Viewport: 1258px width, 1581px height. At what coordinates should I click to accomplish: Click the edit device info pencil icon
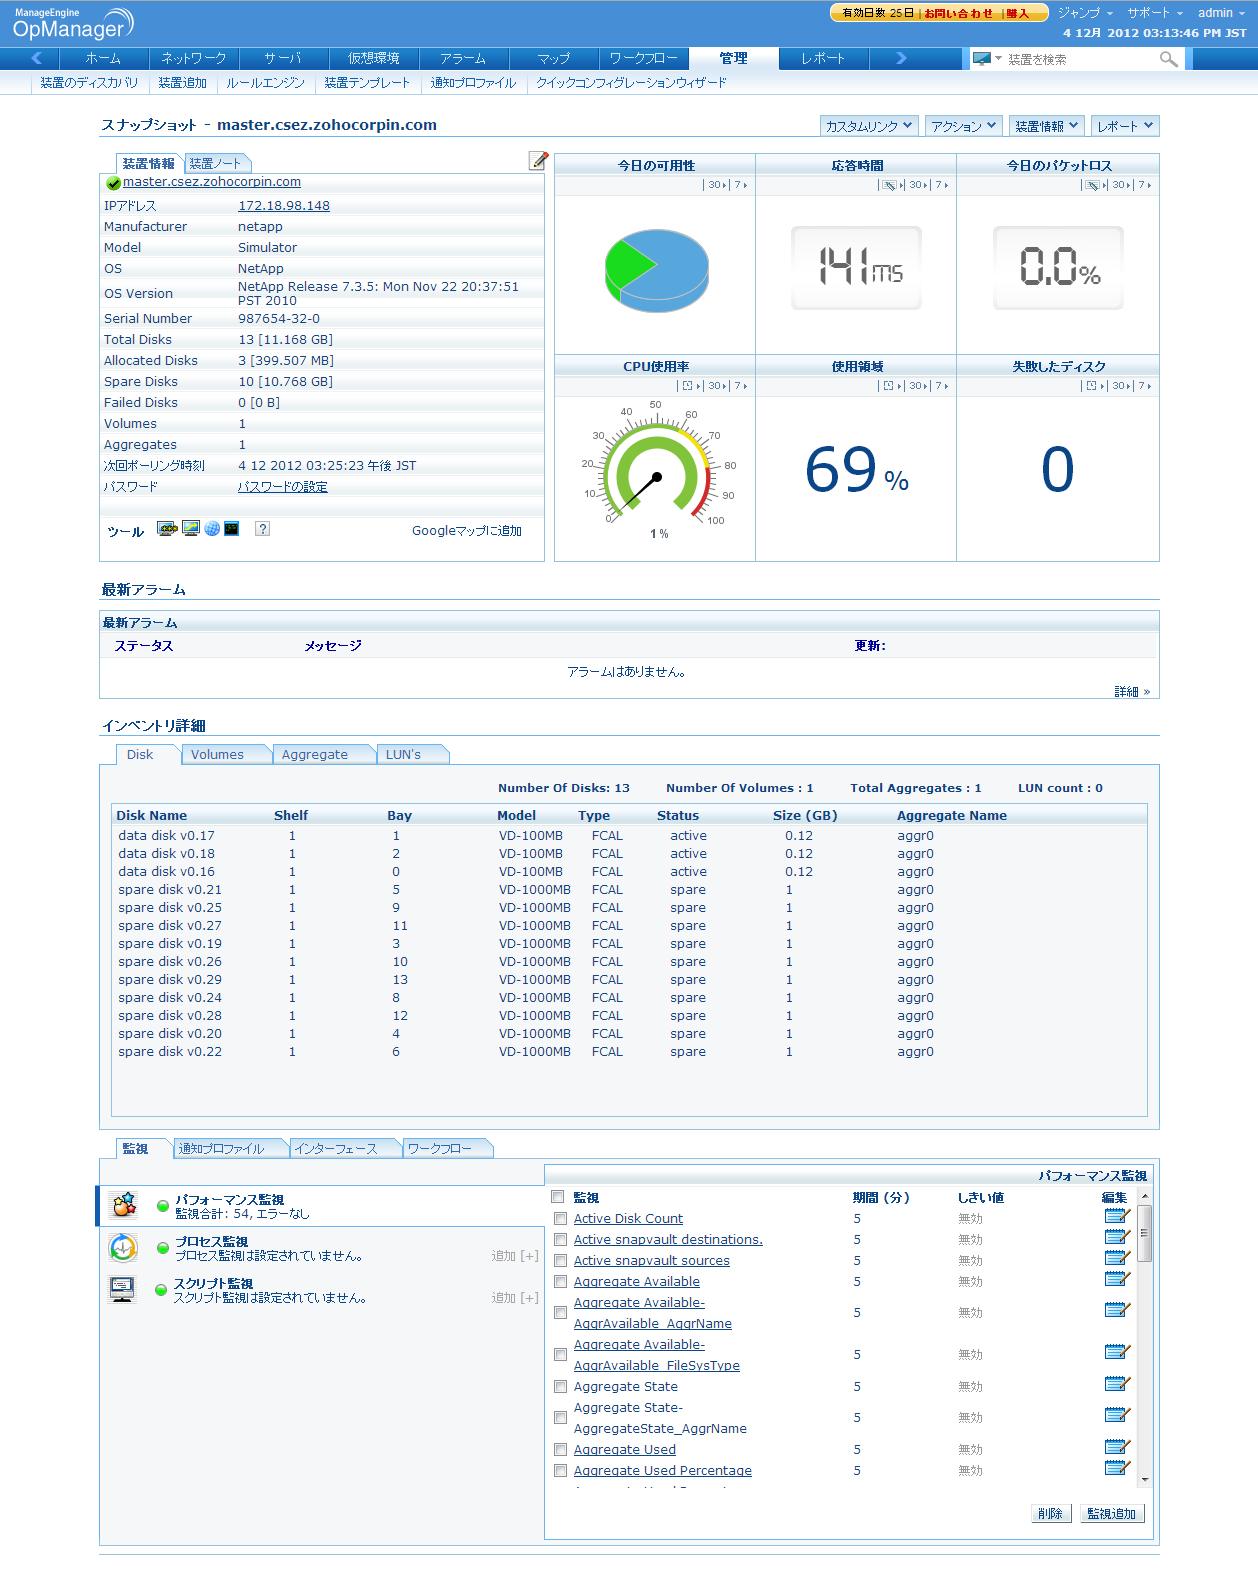pyautogui.click(x=538, y=161)
